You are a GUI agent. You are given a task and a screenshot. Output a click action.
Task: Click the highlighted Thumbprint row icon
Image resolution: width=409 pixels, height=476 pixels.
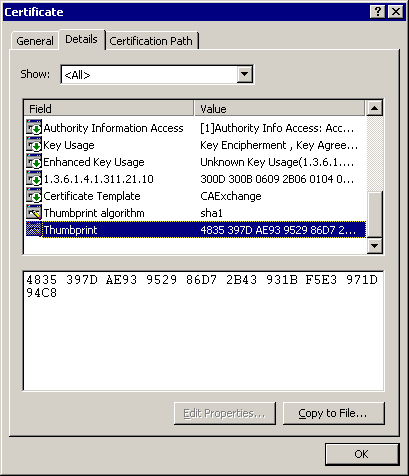click(x=34, y=230)
